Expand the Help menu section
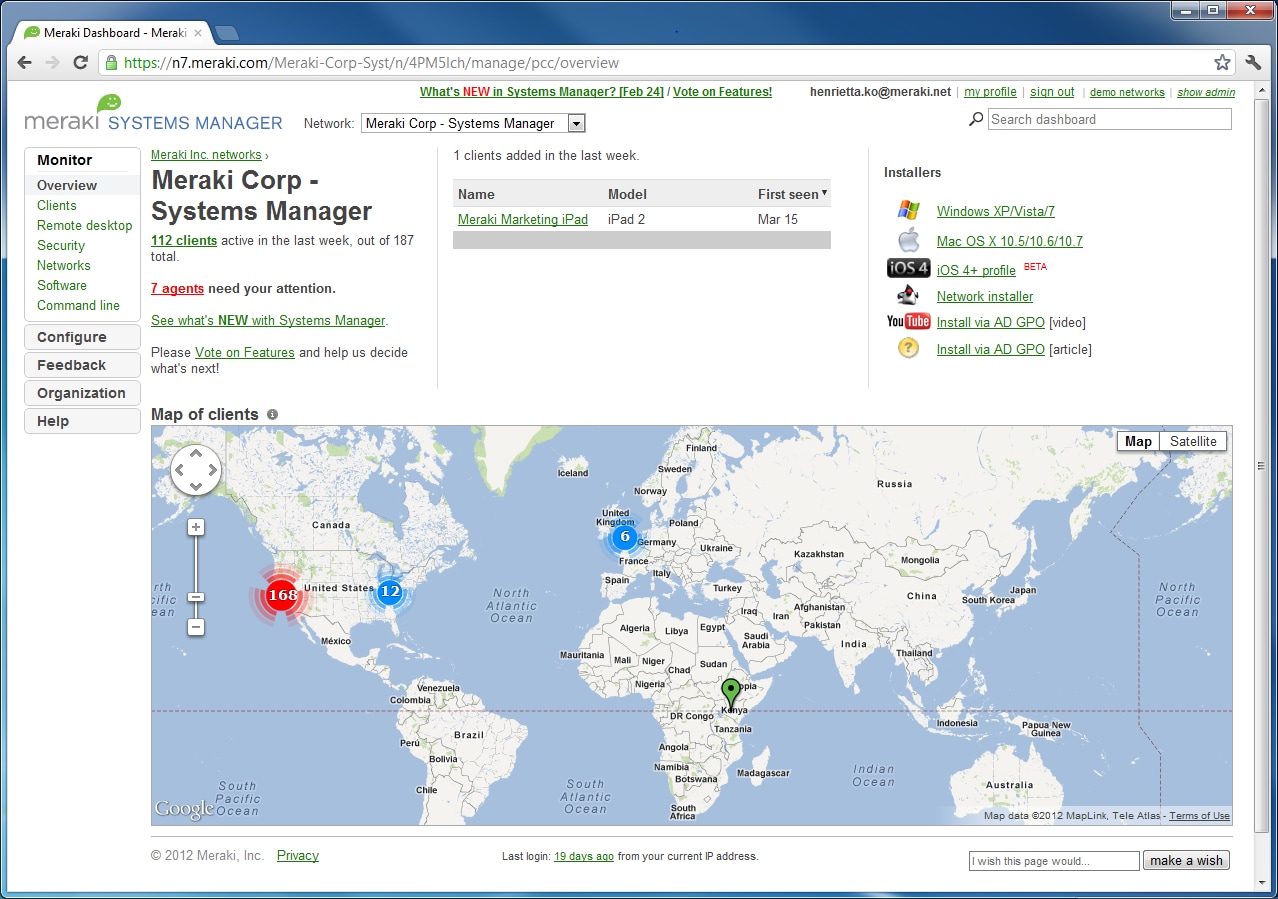 click(x=82, y=421)
